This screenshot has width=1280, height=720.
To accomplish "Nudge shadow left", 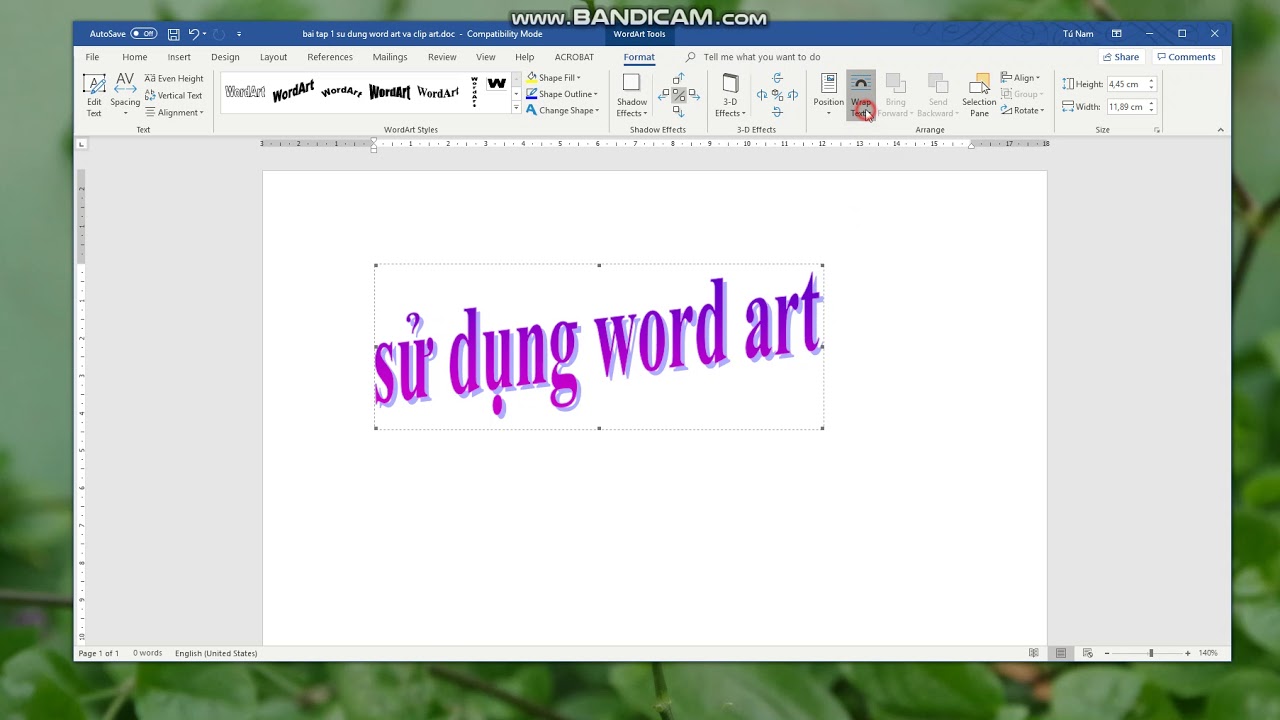I will click(x=664, y=95).
